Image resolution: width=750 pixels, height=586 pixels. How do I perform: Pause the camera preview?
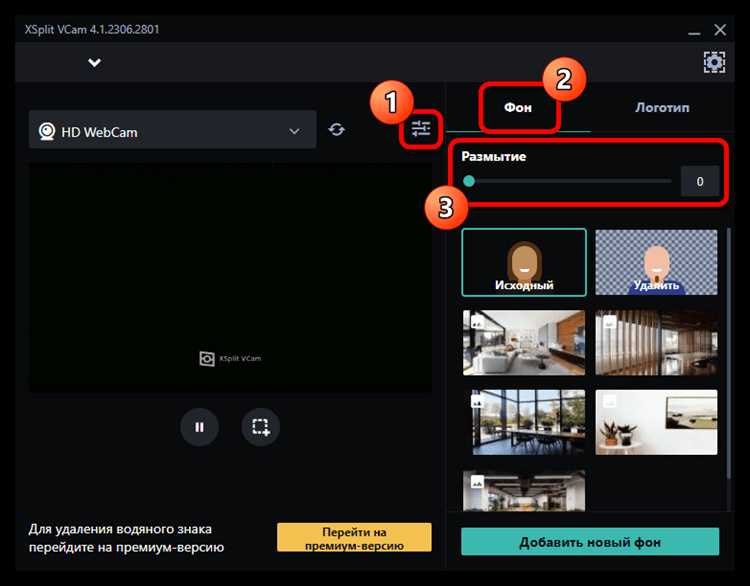(199, 427)
